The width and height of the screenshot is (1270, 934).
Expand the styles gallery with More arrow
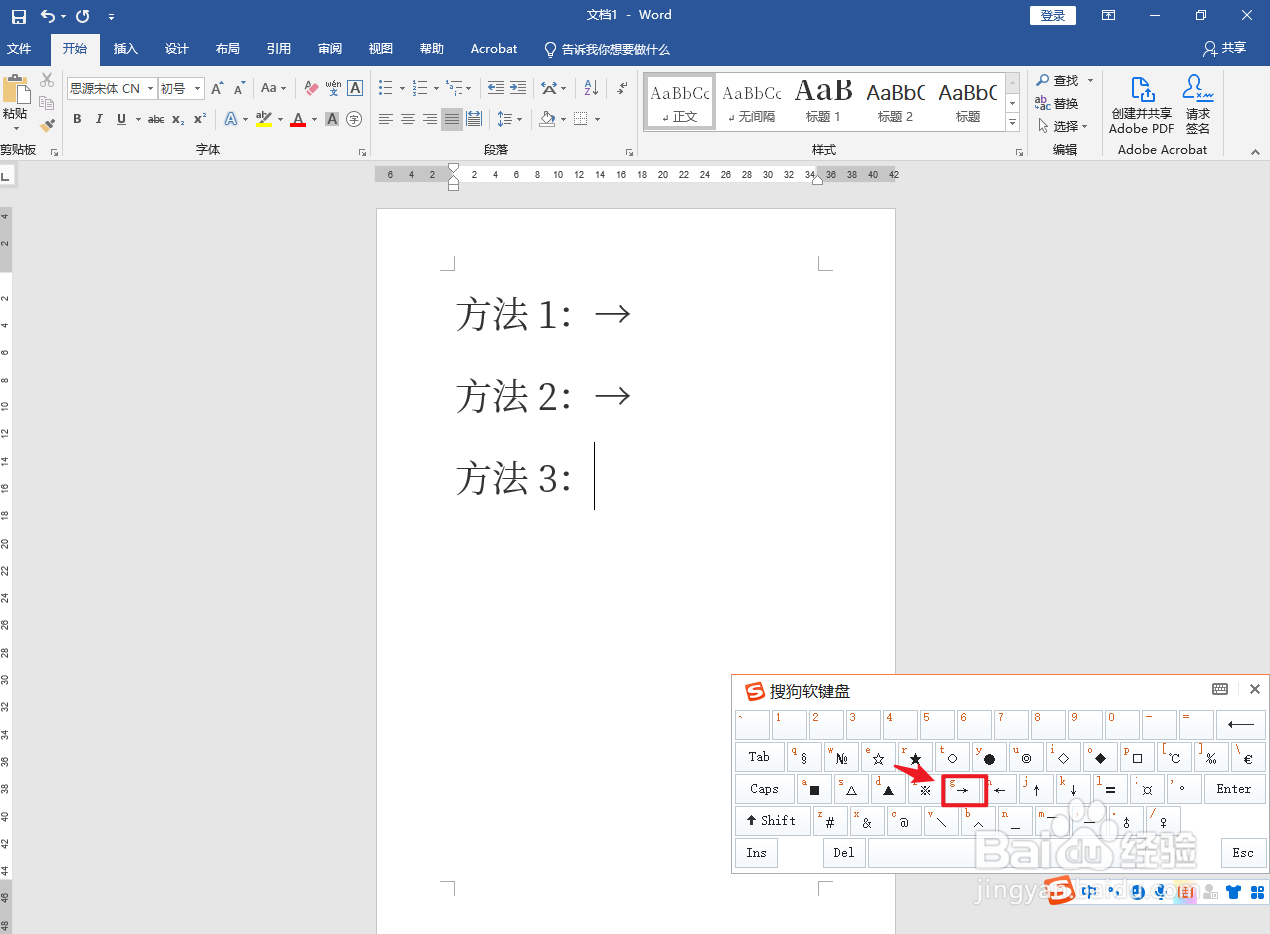pos(1012,122)
